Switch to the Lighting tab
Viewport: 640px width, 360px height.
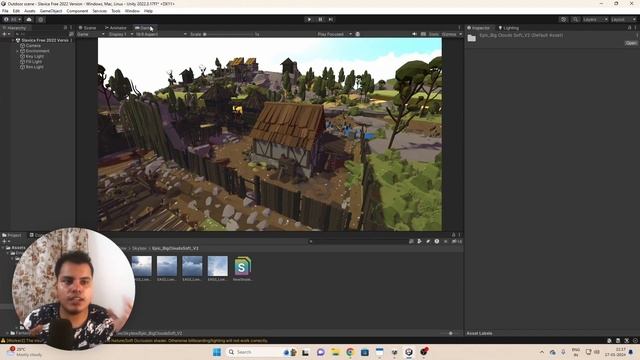[x=509, y=28]
